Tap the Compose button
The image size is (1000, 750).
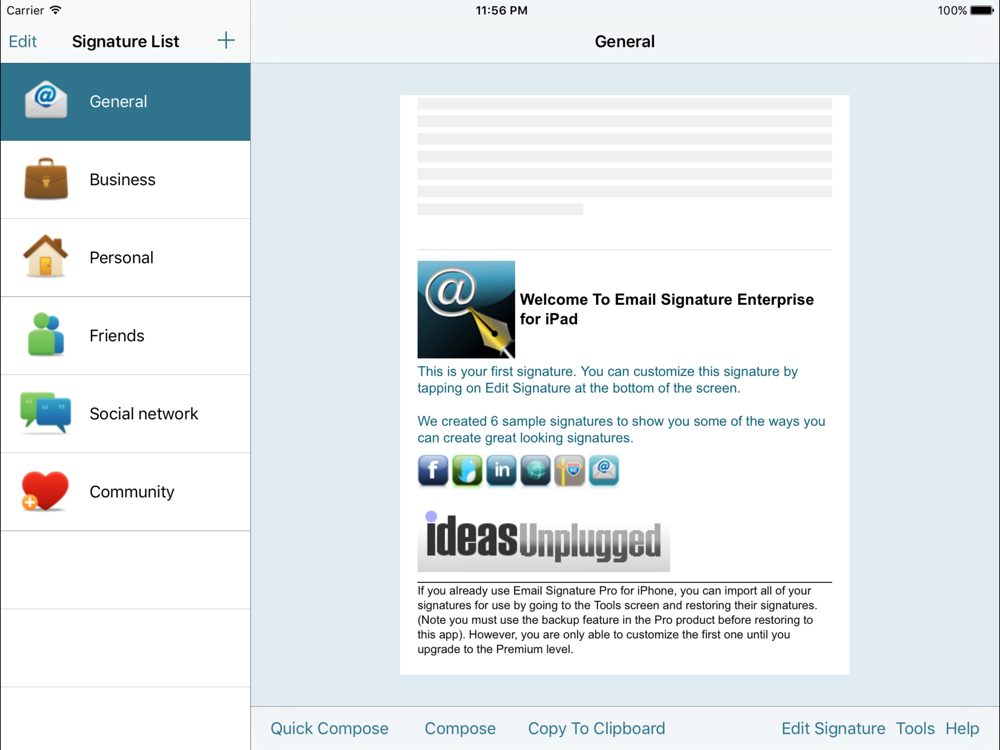[x=460, y=728]
